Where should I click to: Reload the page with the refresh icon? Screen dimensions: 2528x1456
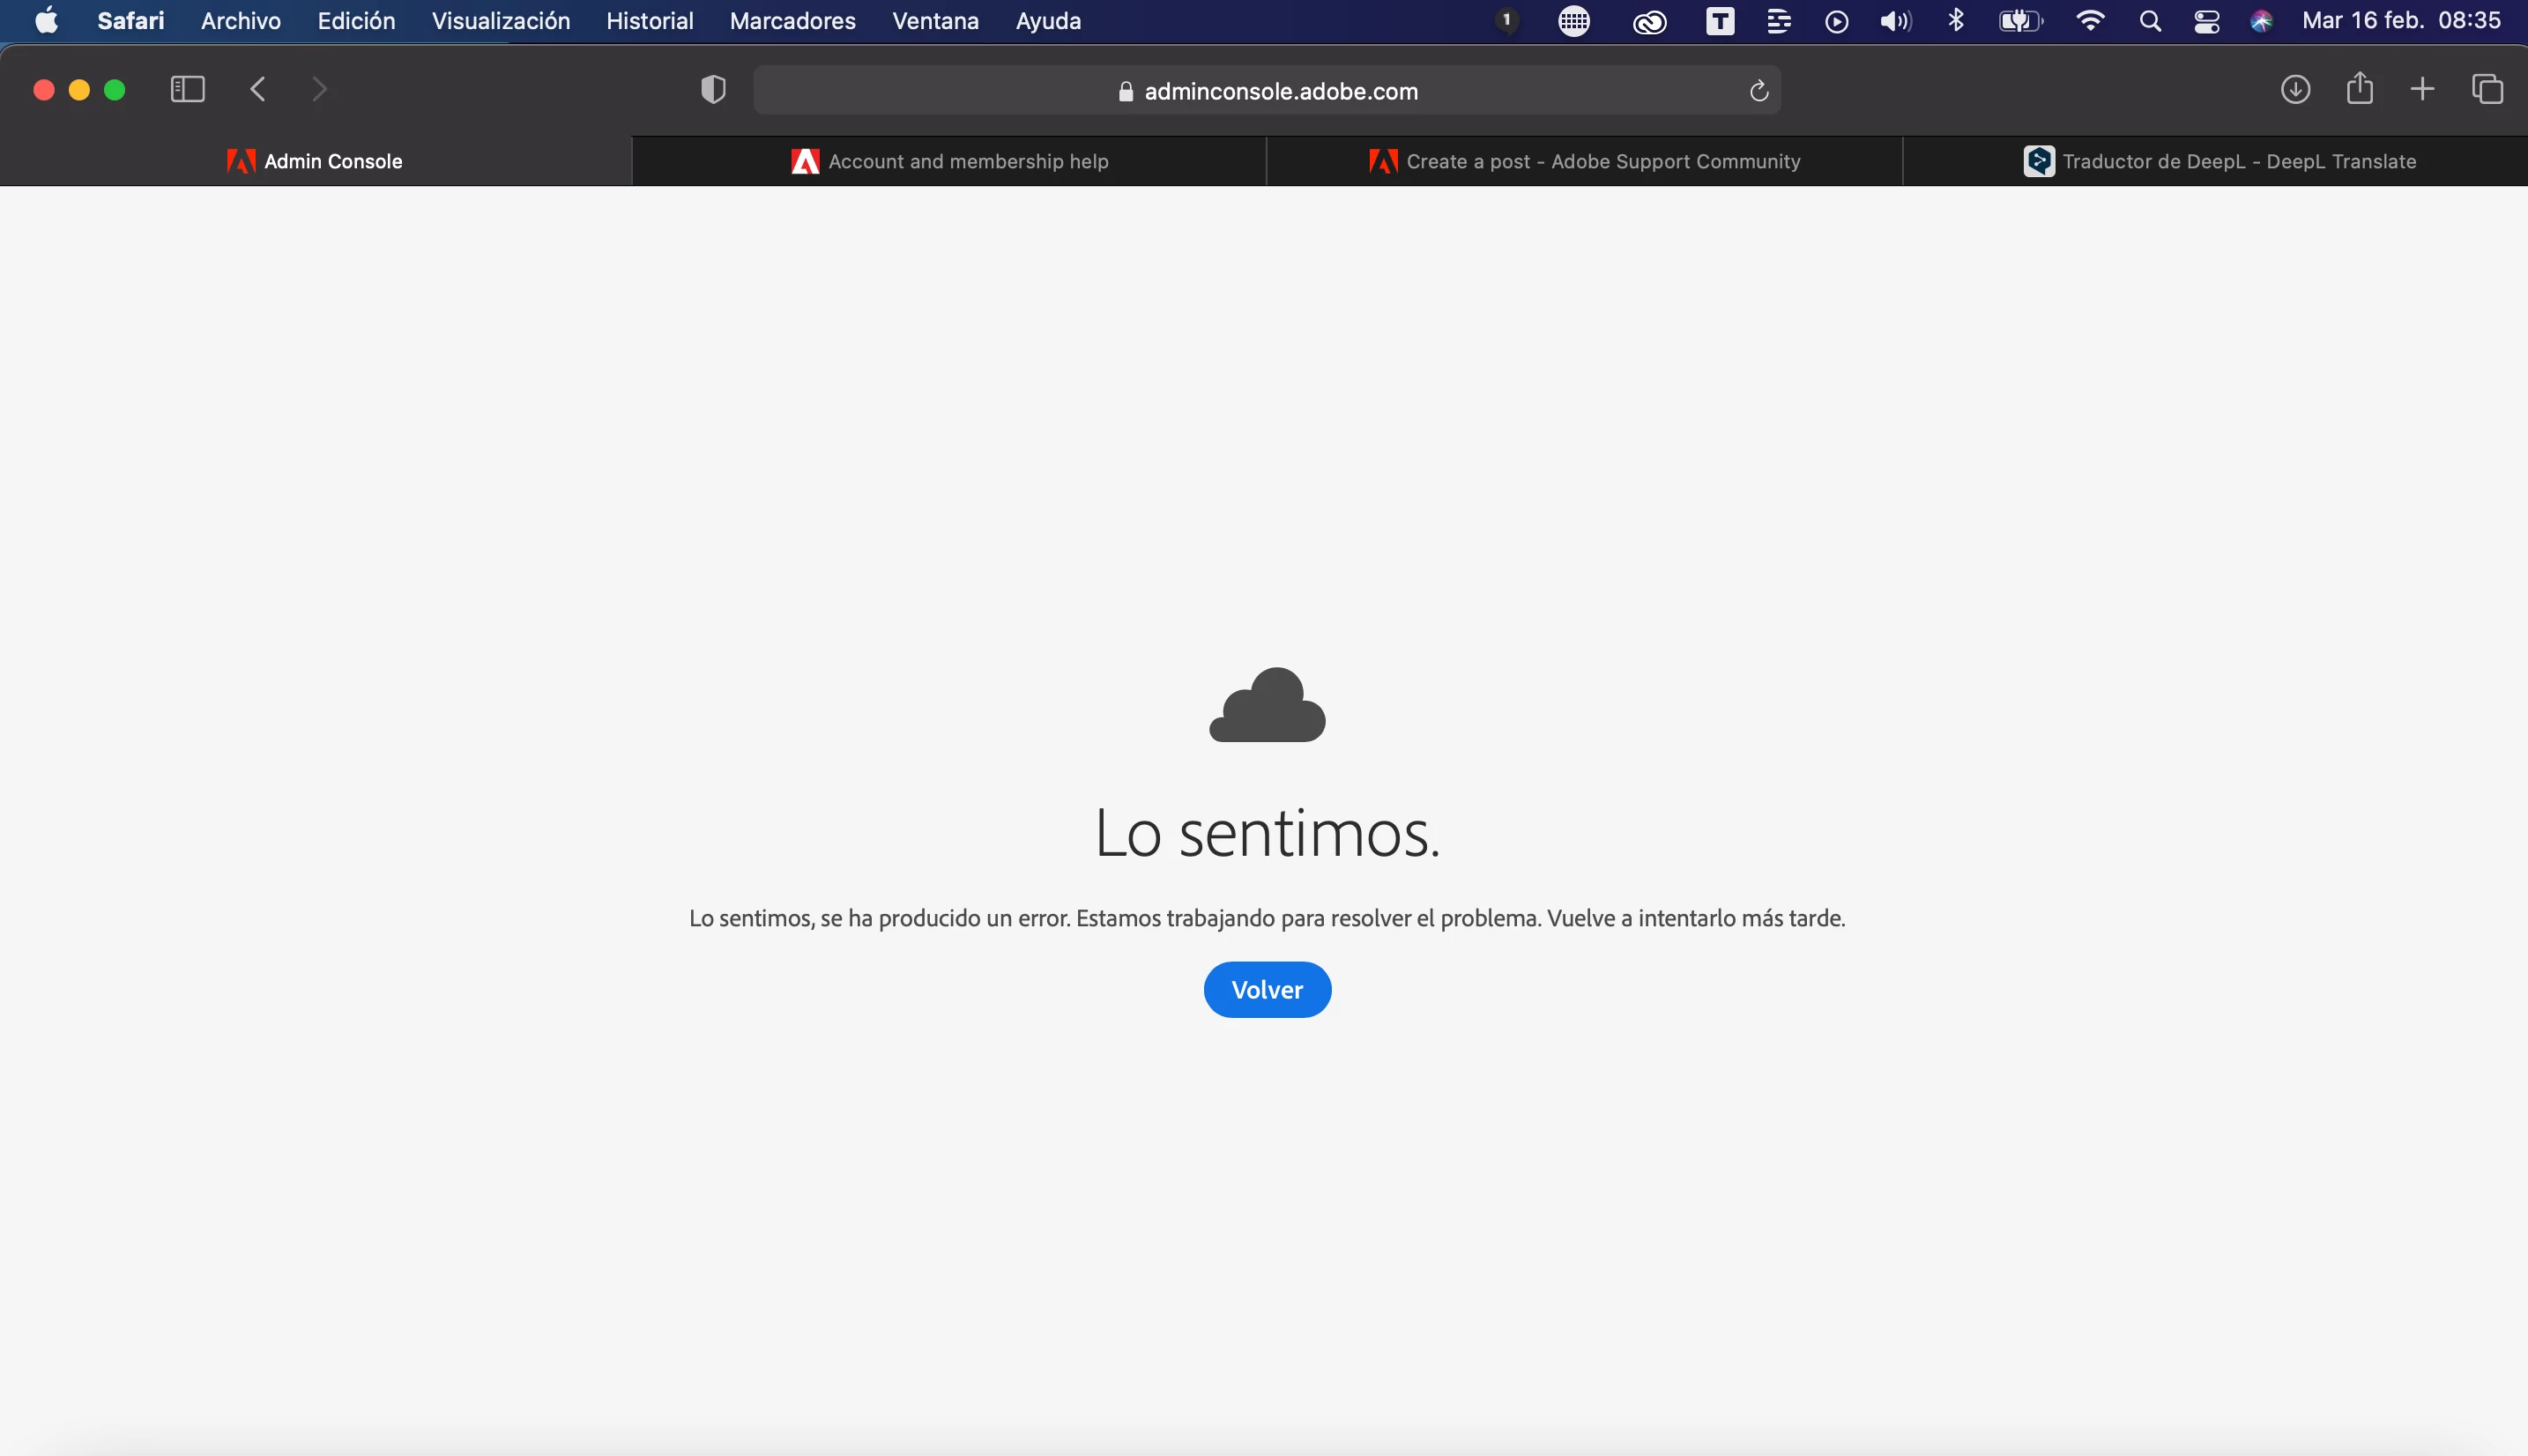(1759, 92)
